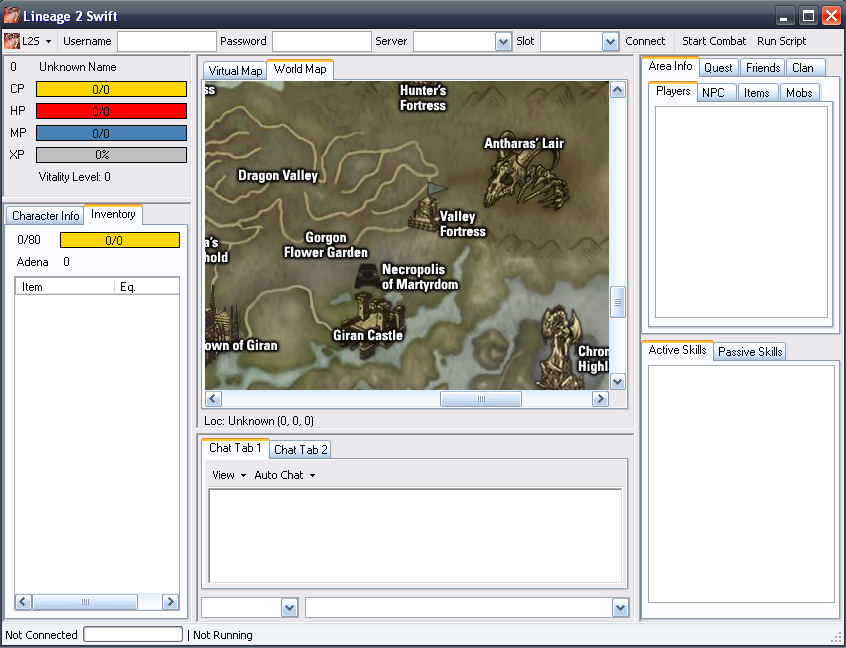Click the inventory horizontal scrollbar thumb

(85, 602)
